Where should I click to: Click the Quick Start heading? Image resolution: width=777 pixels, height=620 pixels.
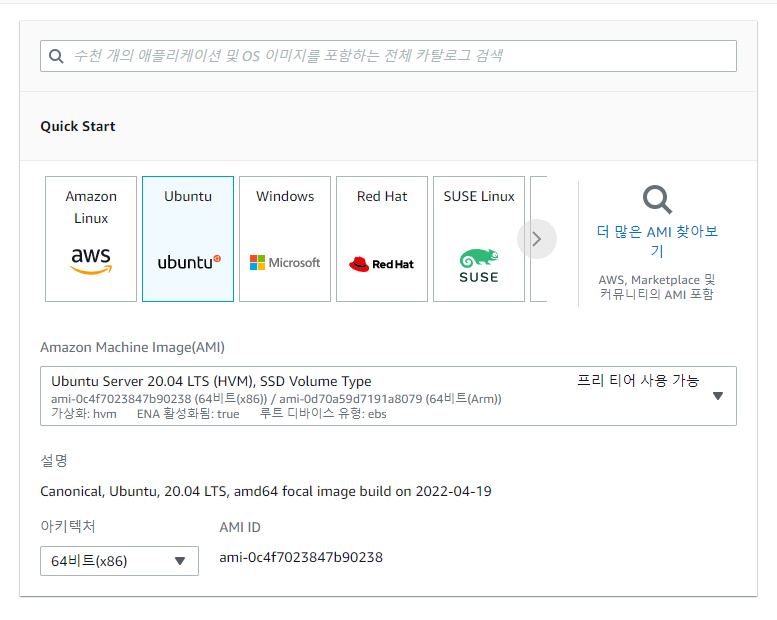click(x=78, y=126)
